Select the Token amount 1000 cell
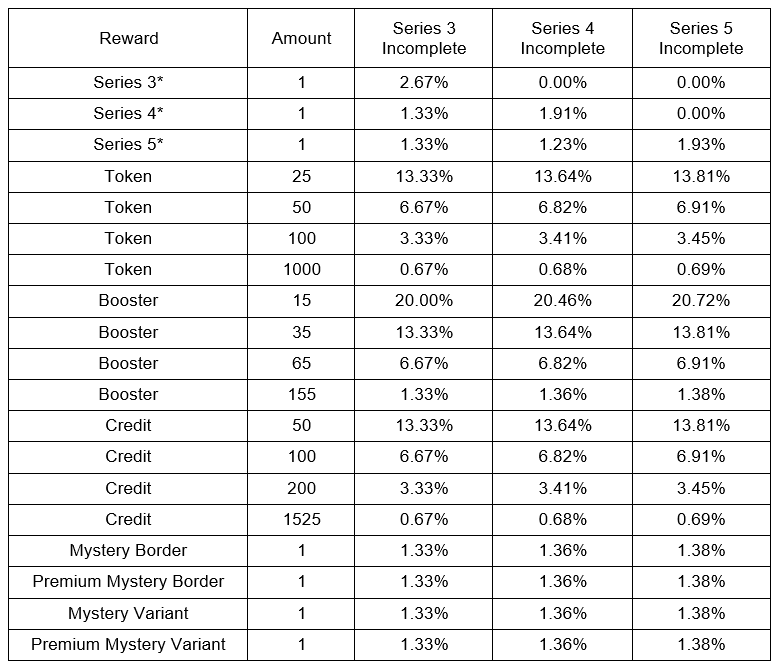 [301, 269]
